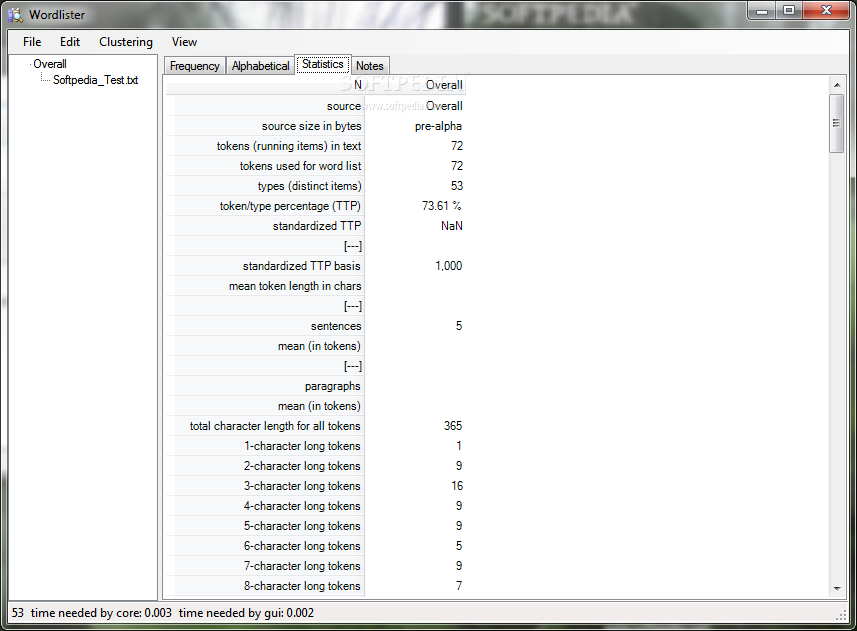Click the 'standardized TTP' row label
Image resolution: width=857 pixels, height=631 pixels.
317,226
